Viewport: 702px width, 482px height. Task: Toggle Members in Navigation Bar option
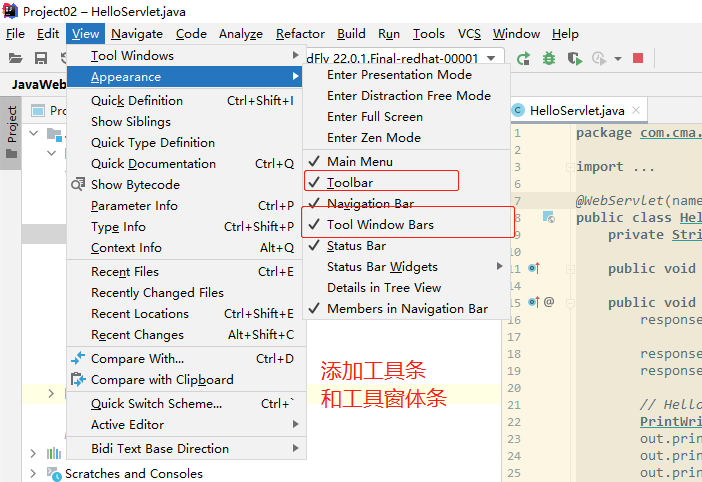407,308
